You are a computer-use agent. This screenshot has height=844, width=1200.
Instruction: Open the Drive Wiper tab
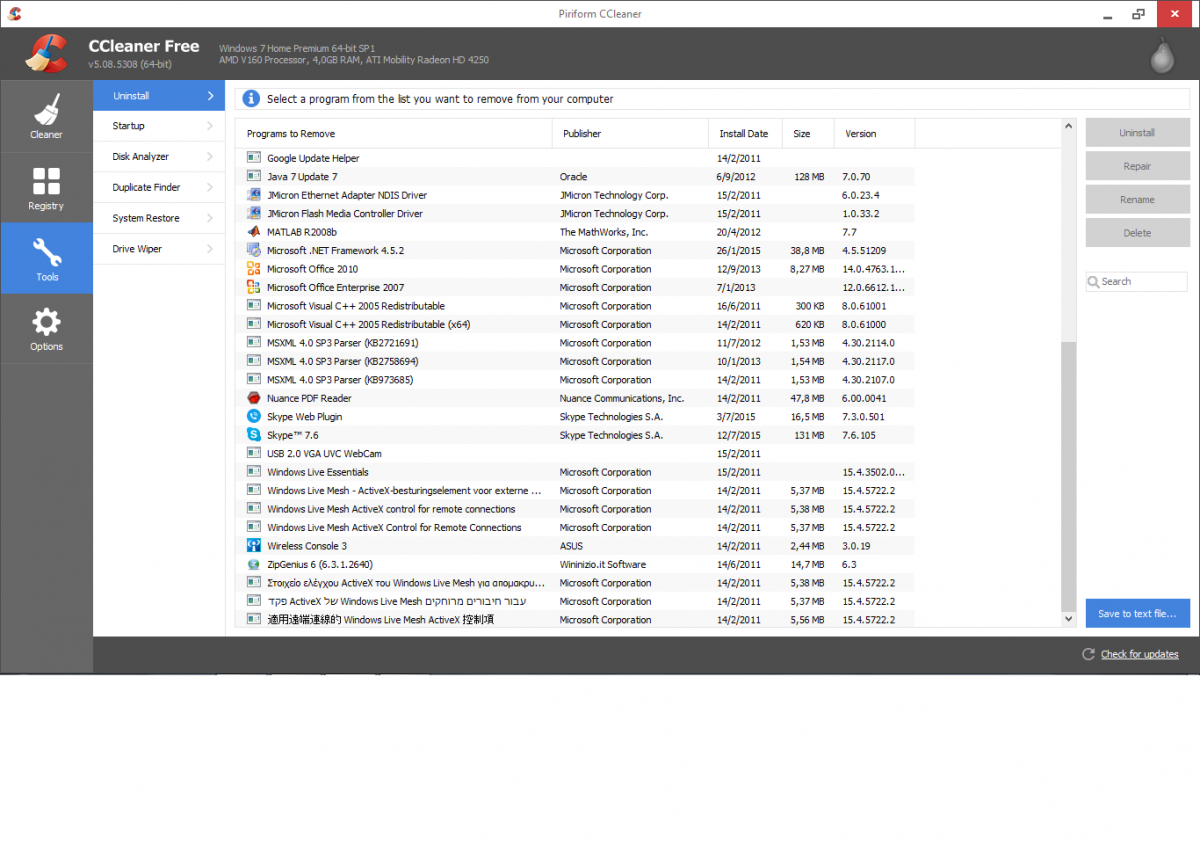(159, 249)
